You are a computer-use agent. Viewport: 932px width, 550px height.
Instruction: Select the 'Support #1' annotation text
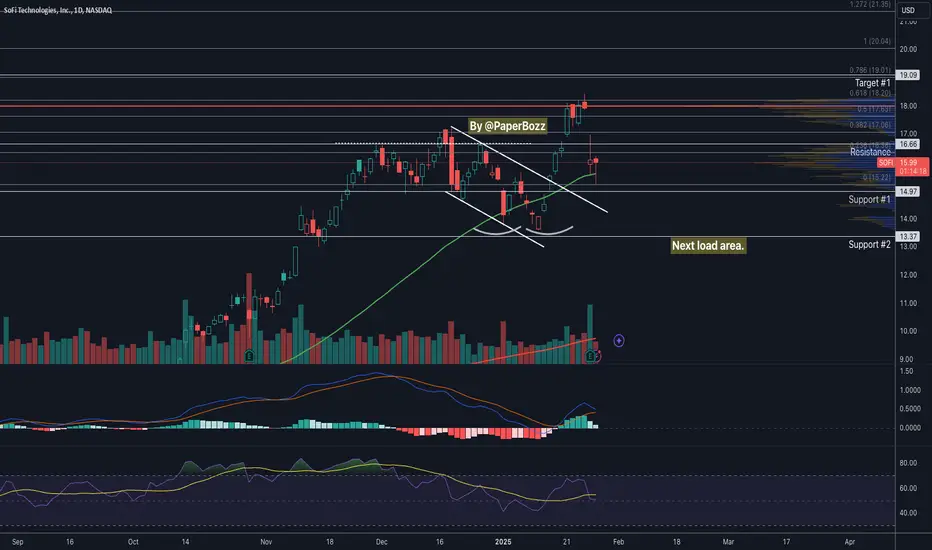869,199
